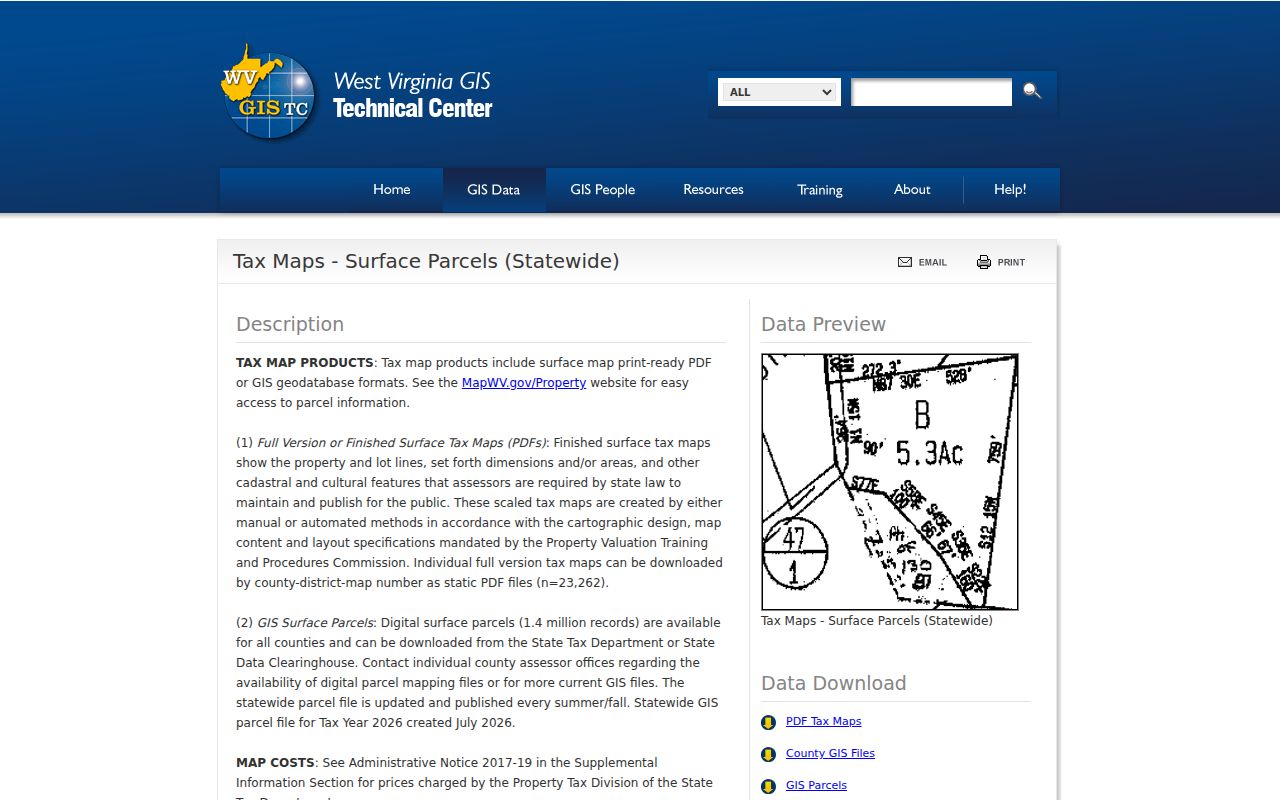
Task: Click the Tax Maps - Surface Parcels page heading
Action: pyautogui.click(x=426, y=261)
